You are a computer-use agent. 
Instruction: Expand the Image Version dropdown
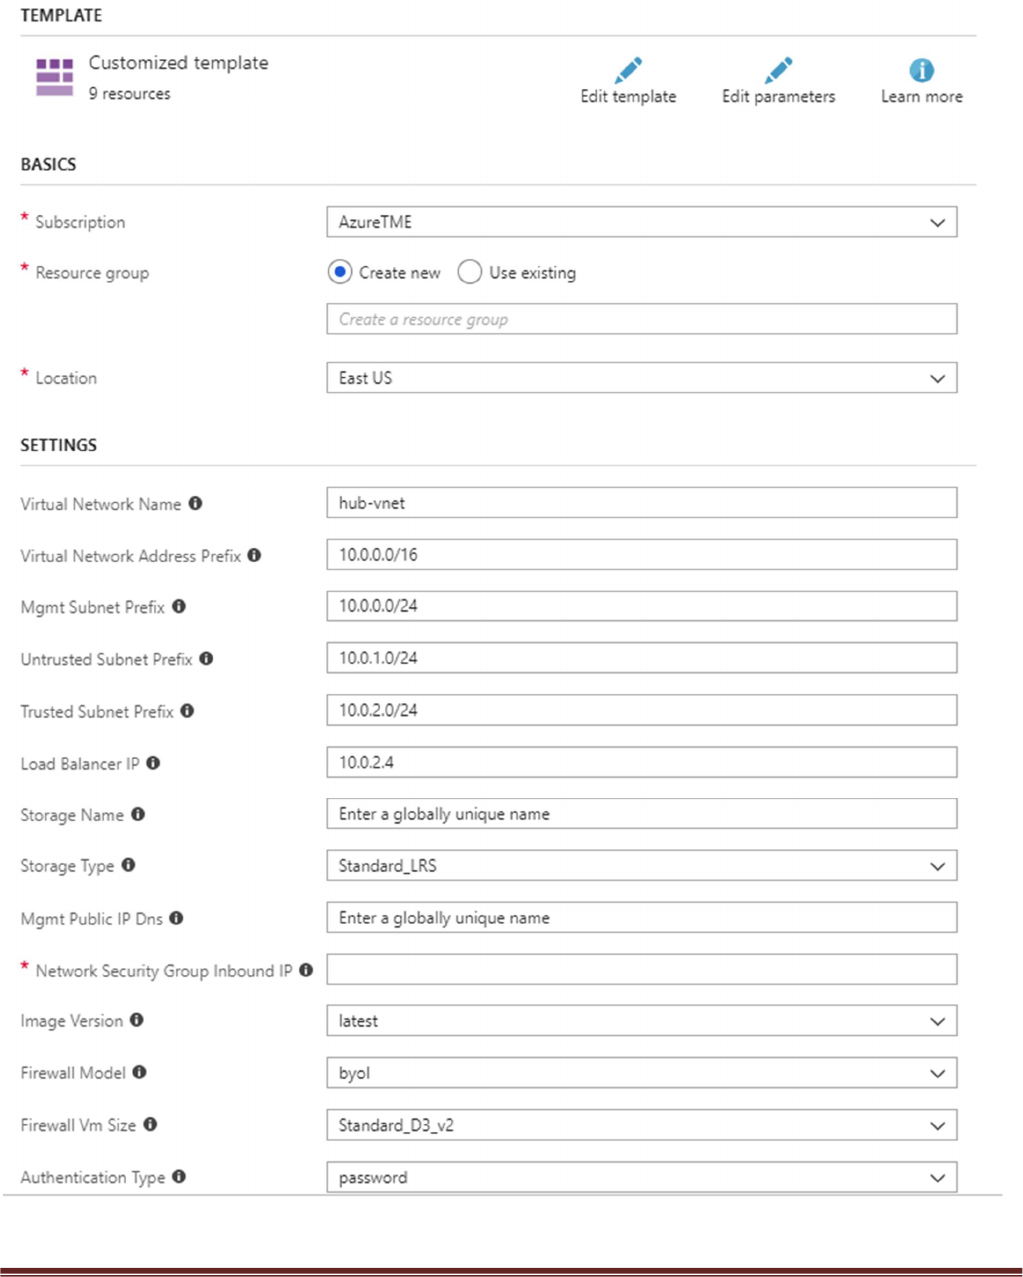pyautogui.click(x=641, y=1021)
